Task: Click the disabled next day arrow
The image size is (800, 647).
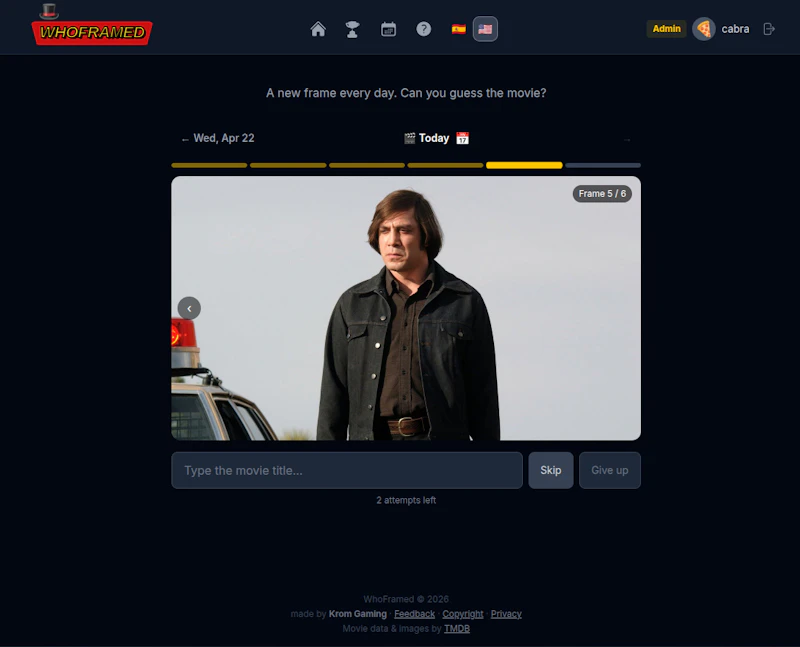Action: [627, 139]
